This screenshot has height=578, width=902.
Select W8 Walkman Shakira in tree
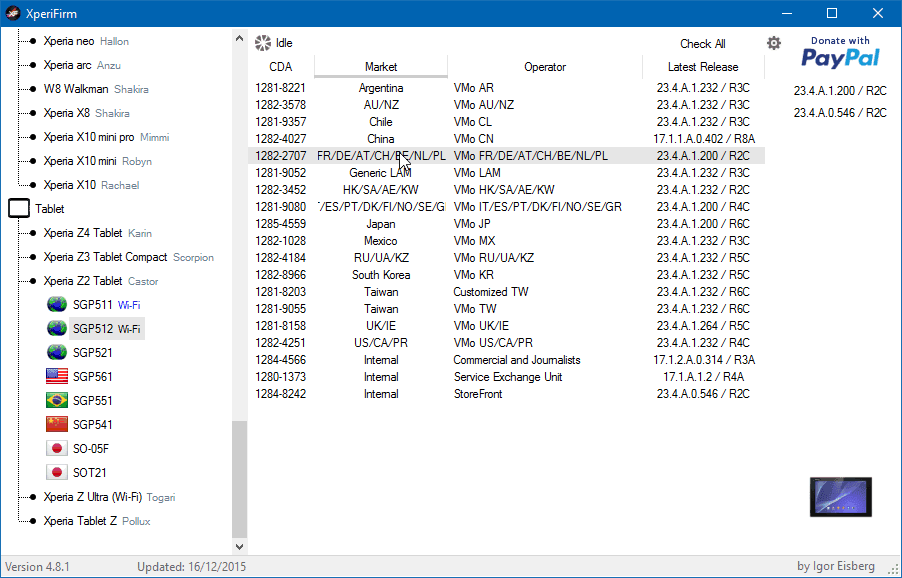pos(96,89)
